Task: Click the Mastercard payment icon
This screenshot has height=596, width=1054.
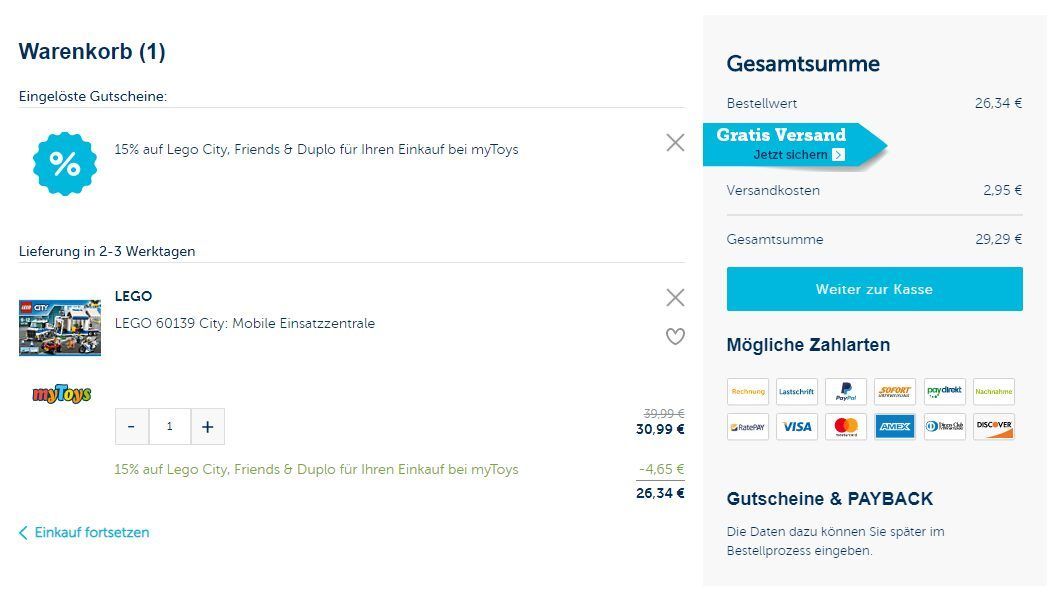Action: point(846,427)
